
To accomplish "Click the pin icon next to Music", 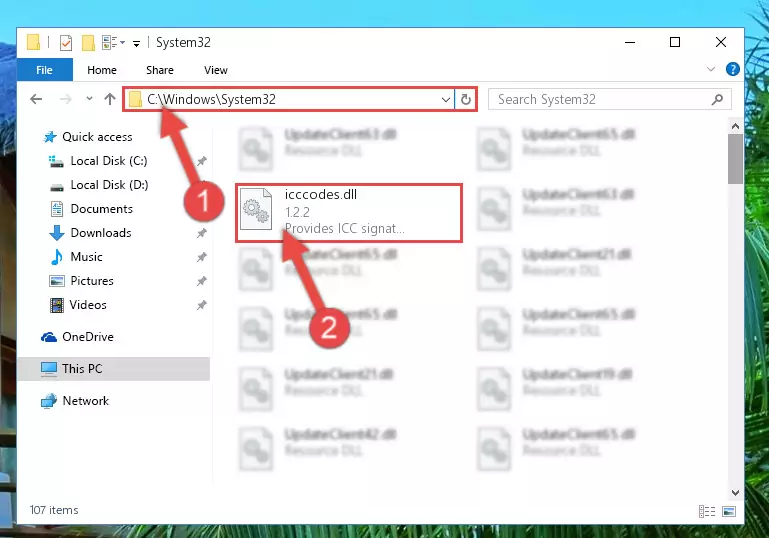I will coord(202,257).
